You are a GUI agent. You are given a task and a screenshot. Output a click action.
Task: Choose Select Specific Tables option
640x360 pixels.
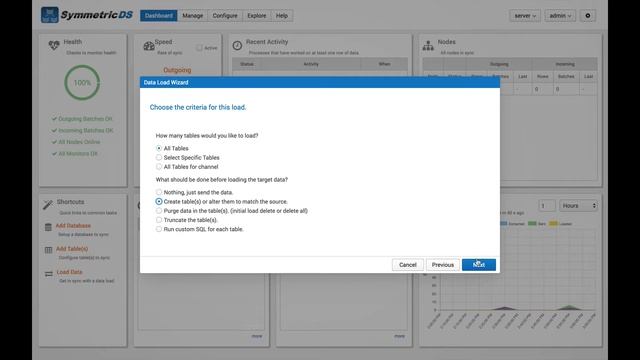(x=159, y=158)
